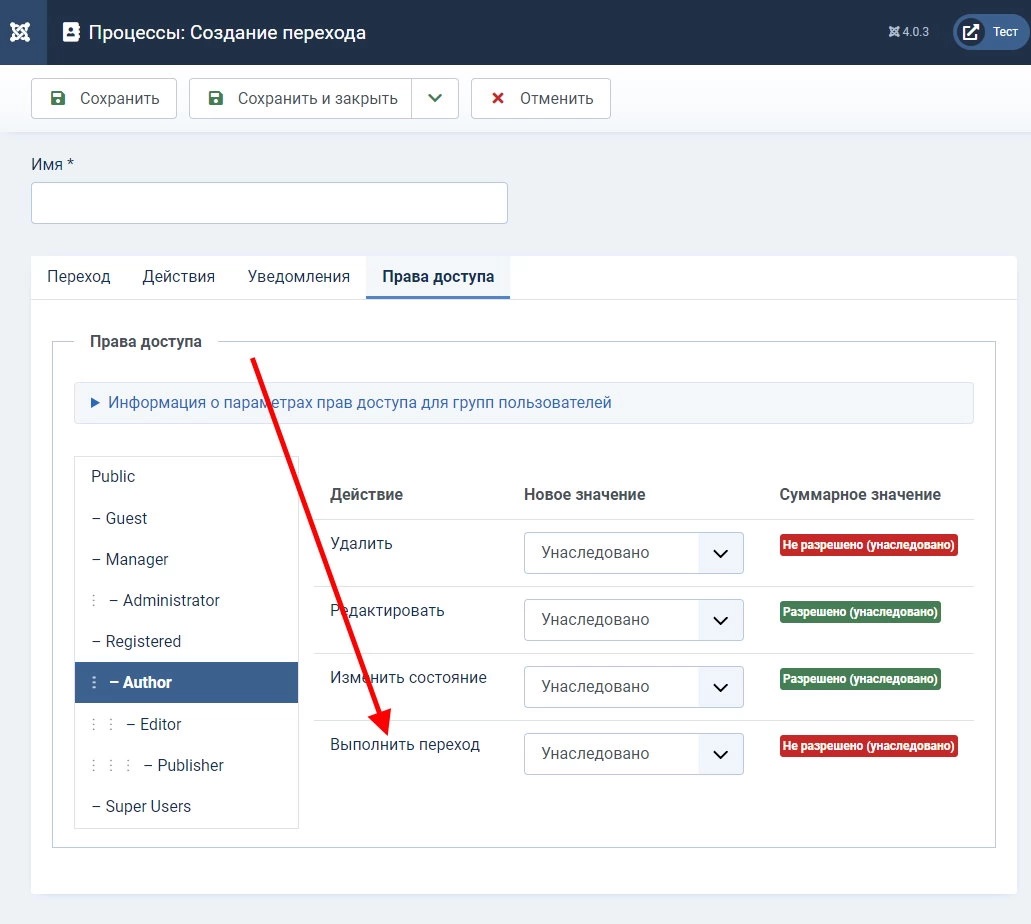This screenshot has height=924, width=1031.
Task: Focus the Имя name input field
Action: pyautogui.click(x=269, y=203)
